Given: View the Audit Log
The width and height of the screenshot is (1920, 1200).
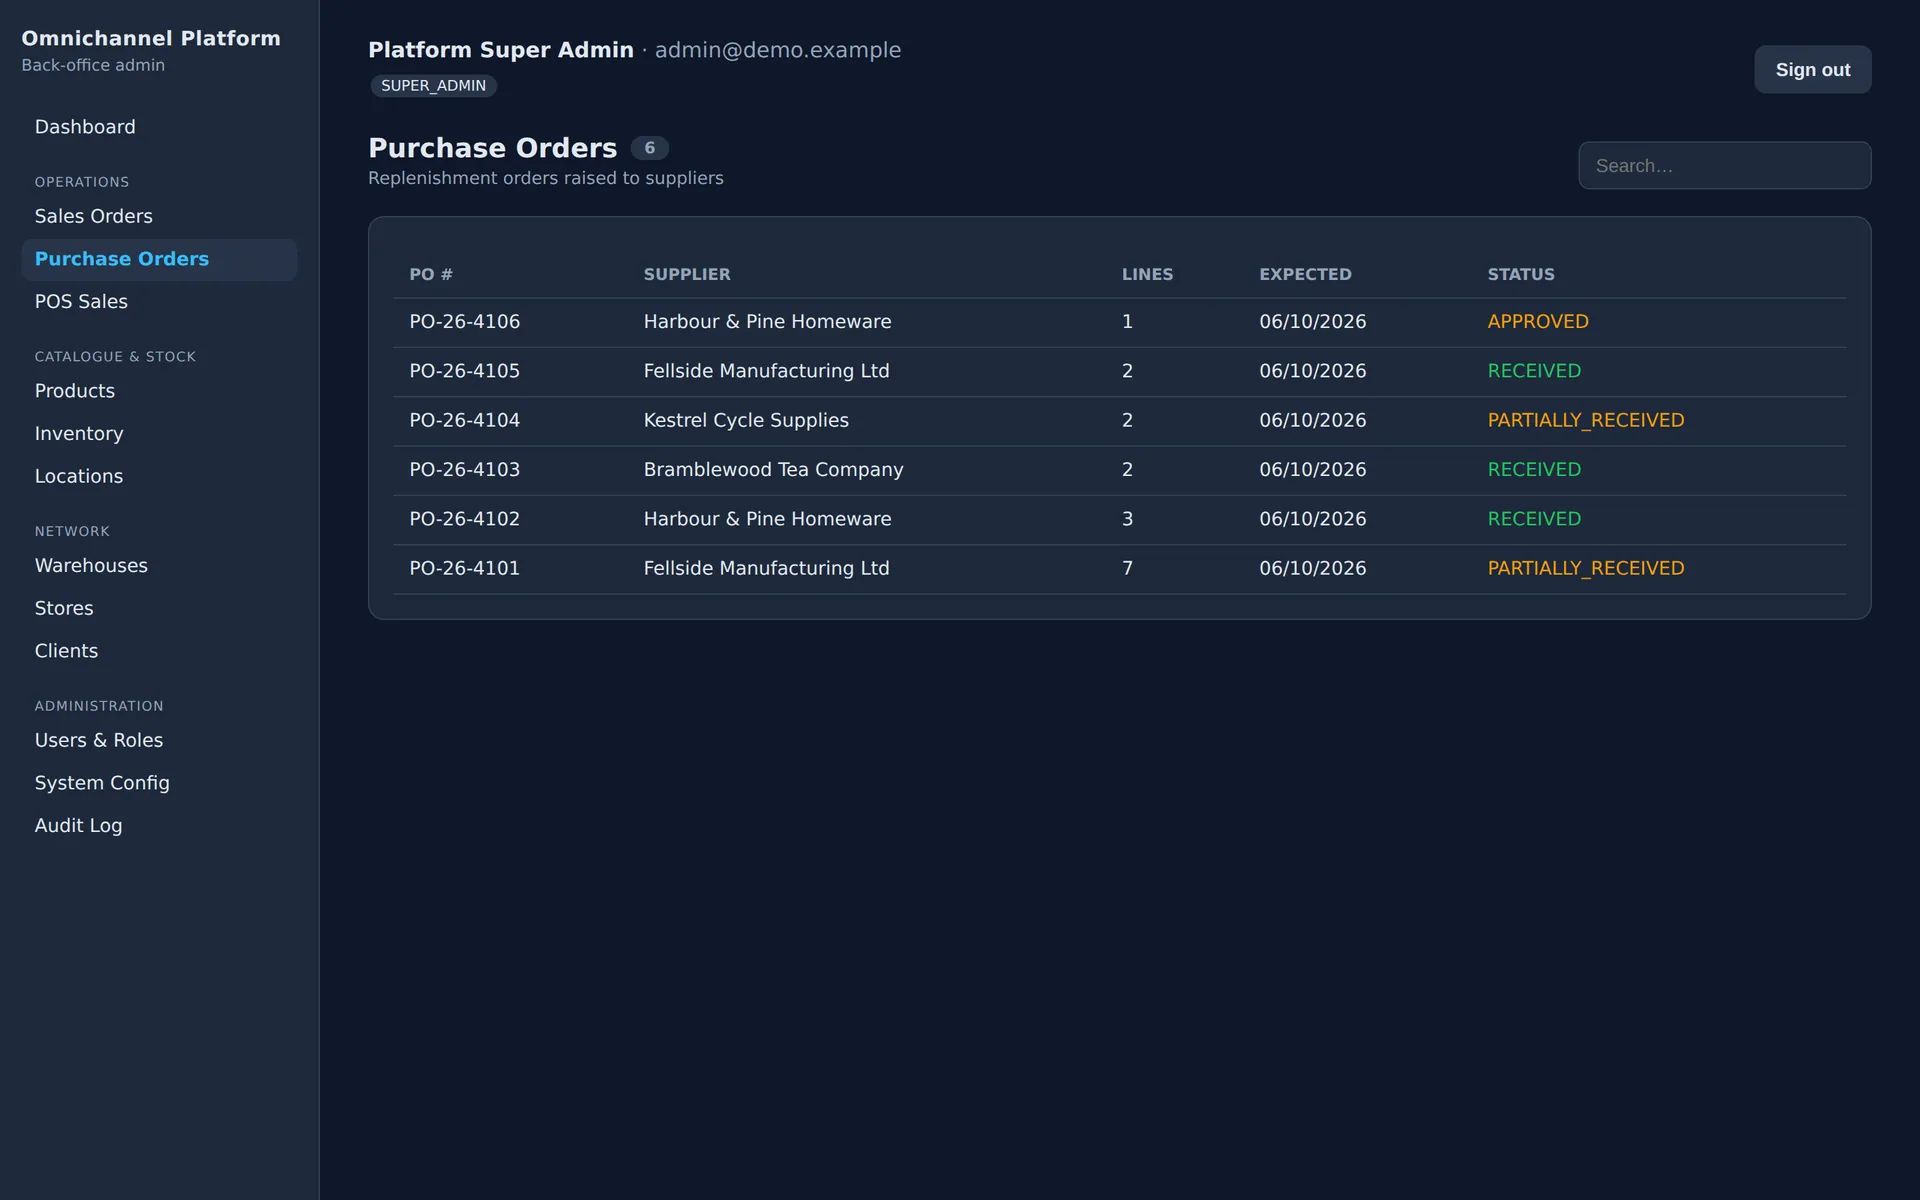Looking at the screenshot, I should coord(159,826).
